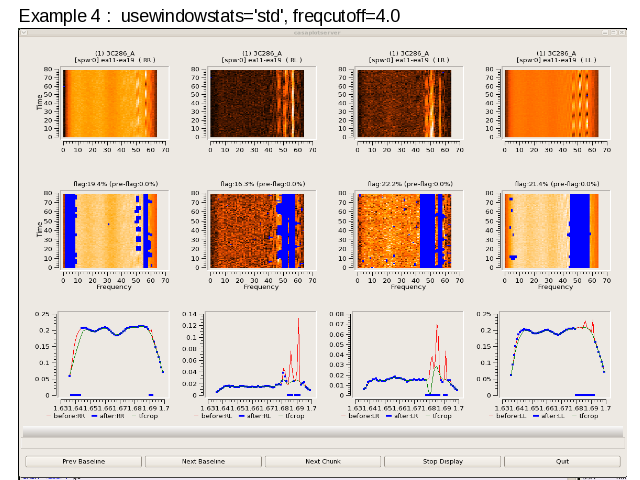Select the third top-row 3C286_A spectrogram
The image size is (640, 480).
pyautogui.click(x=404, y=103)
